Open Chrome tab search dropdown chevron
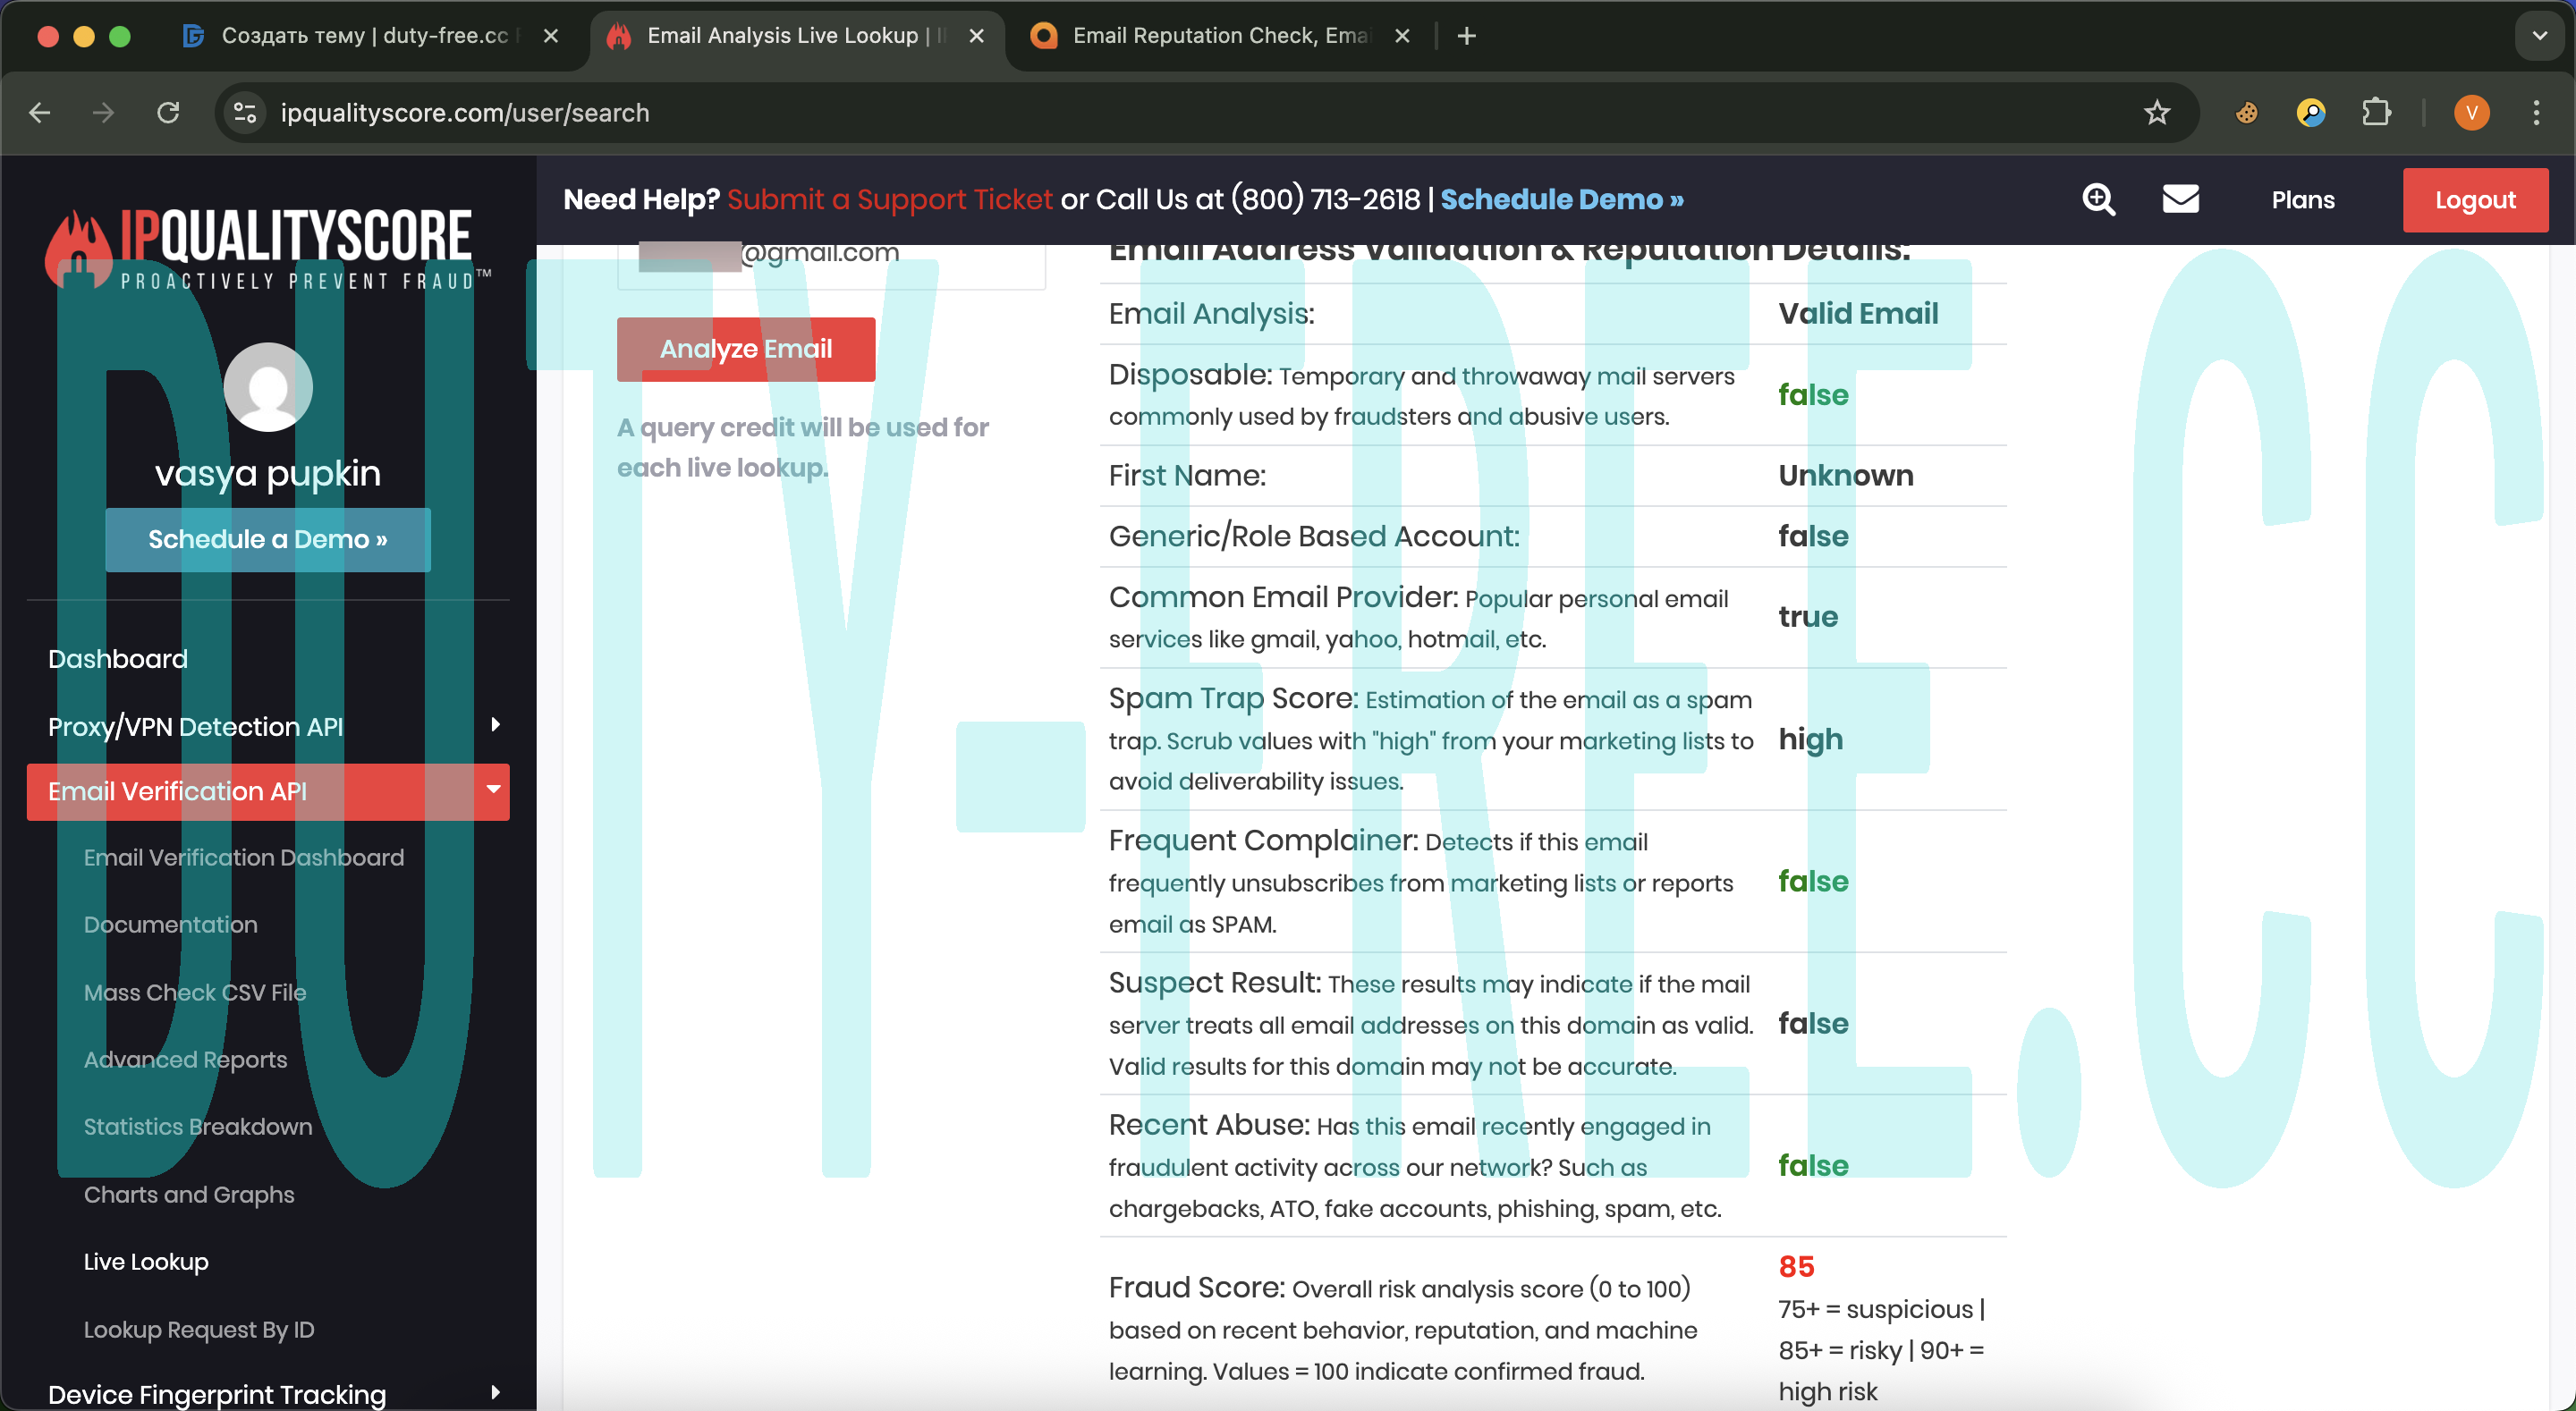The height and width of the screenshot is (1411, 2576). pos(2539,36)
